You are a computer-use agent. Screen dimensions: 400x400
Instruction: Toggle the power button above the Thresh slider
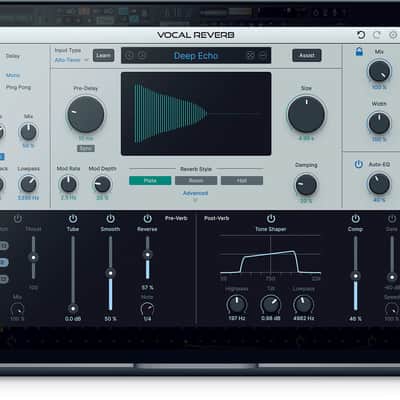[18, 219]
